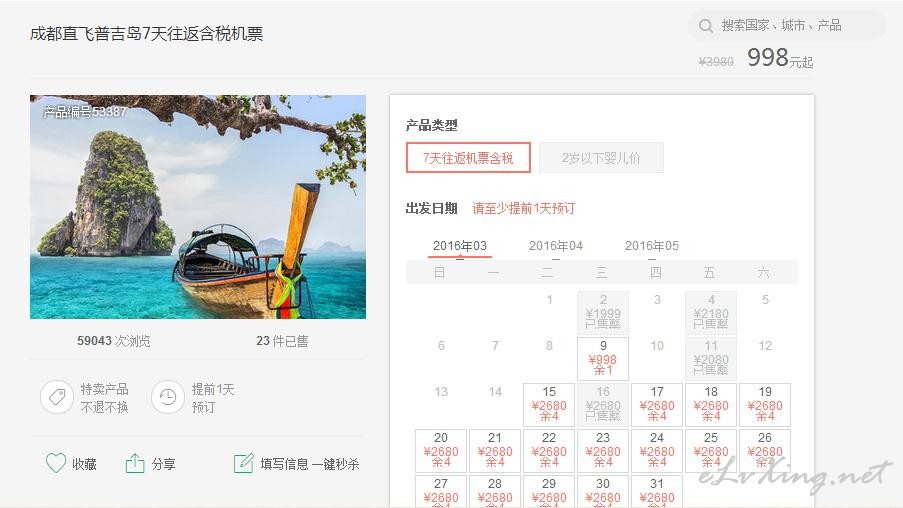Click sold-out date 4 priced ¥2180
This screenshot has width=903, height=508.
(x=711, y=312)
